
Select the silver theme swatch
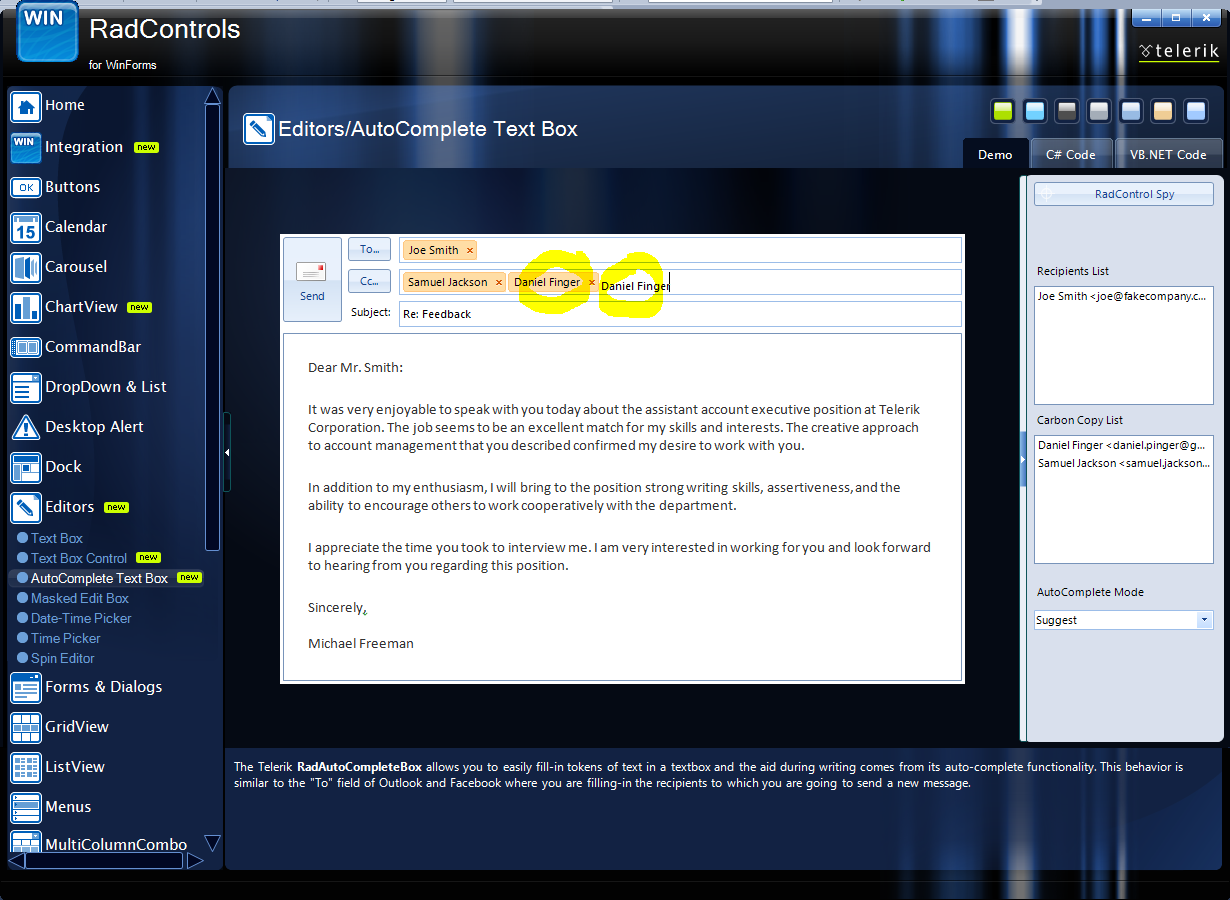[x=1099, y=111]
